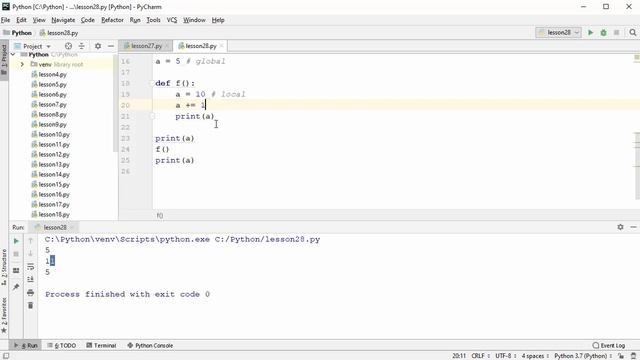The width and height of the screenshot is (640, 360).
Task: Toggle fold marker at def f() line
Action: pos(153,83)
